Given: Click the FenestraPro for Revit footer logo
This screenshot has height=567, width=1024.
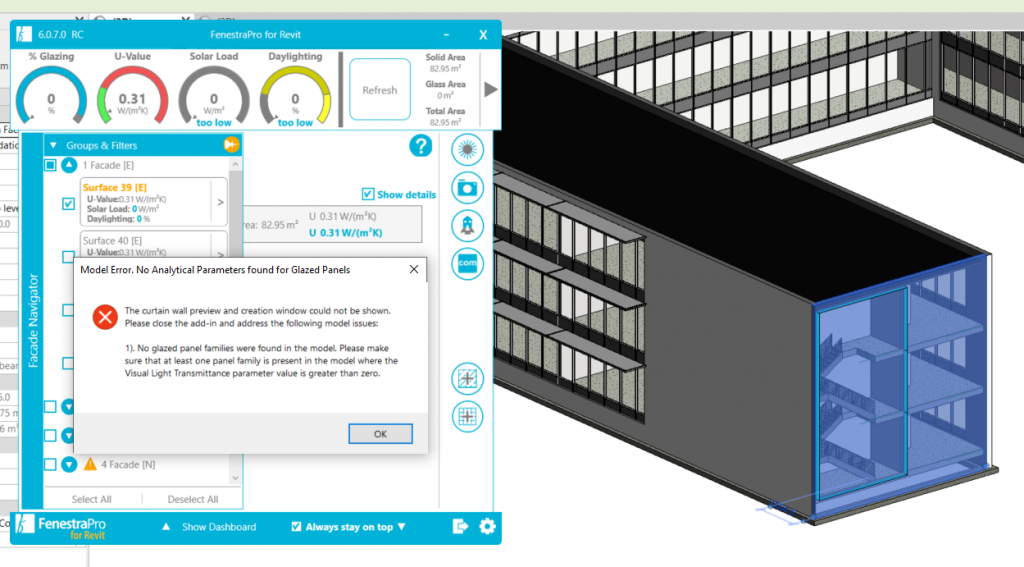Looking at the screenshot, I should [60, 527].
